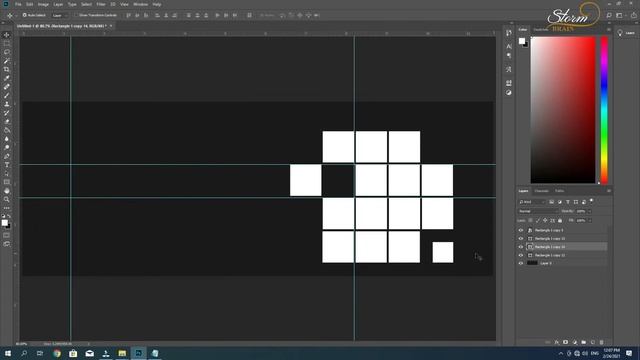Click the color picker gradient field

pos(563,110)
